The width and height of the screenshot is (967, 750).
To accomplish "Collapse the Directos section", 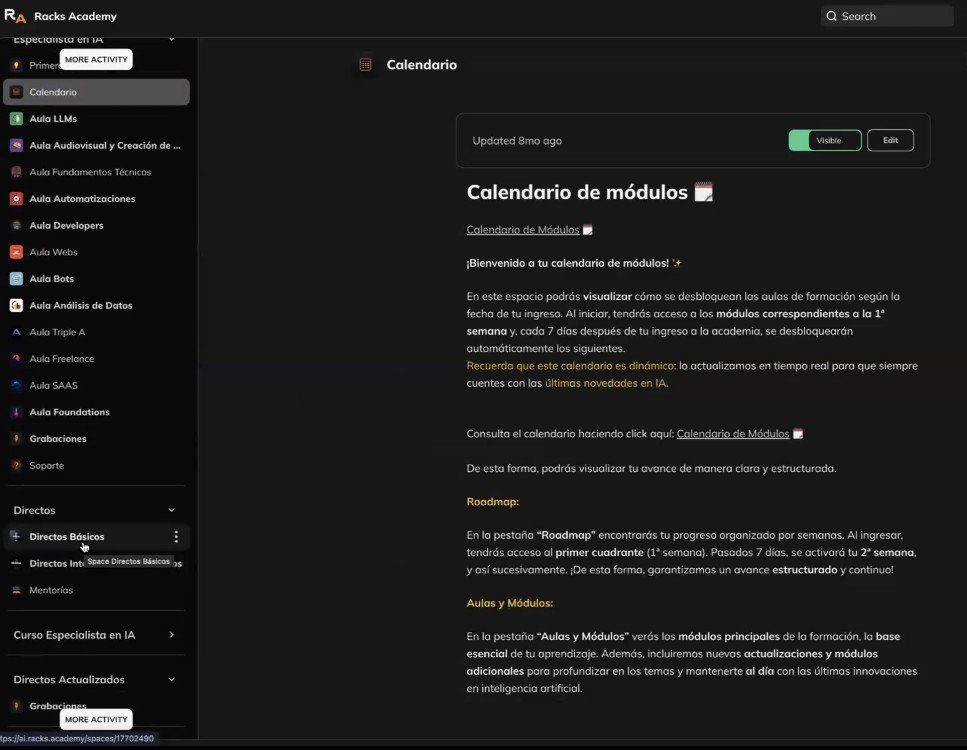I will pos(171,510).
